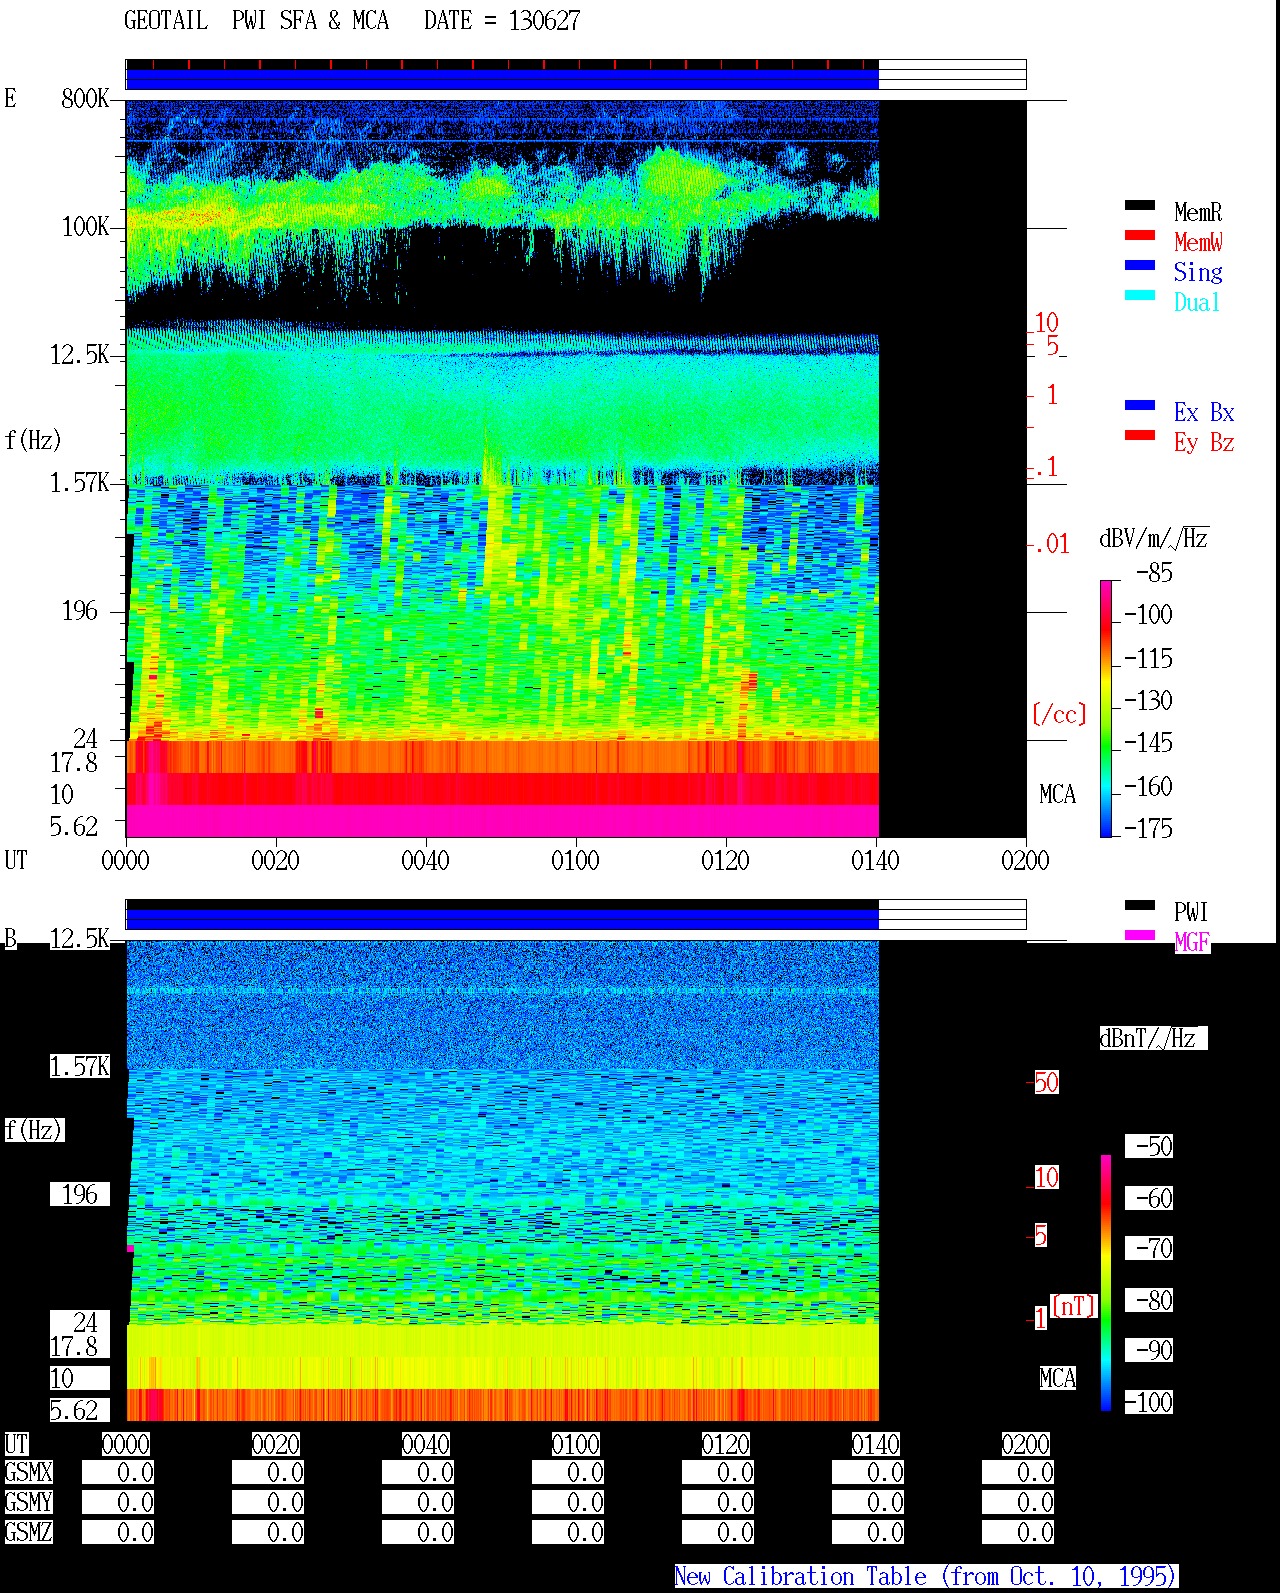Viewport: 1280px width, 1593px height.
Task: Click the magenta MGF legend swatch
Action: point(1140,936)
